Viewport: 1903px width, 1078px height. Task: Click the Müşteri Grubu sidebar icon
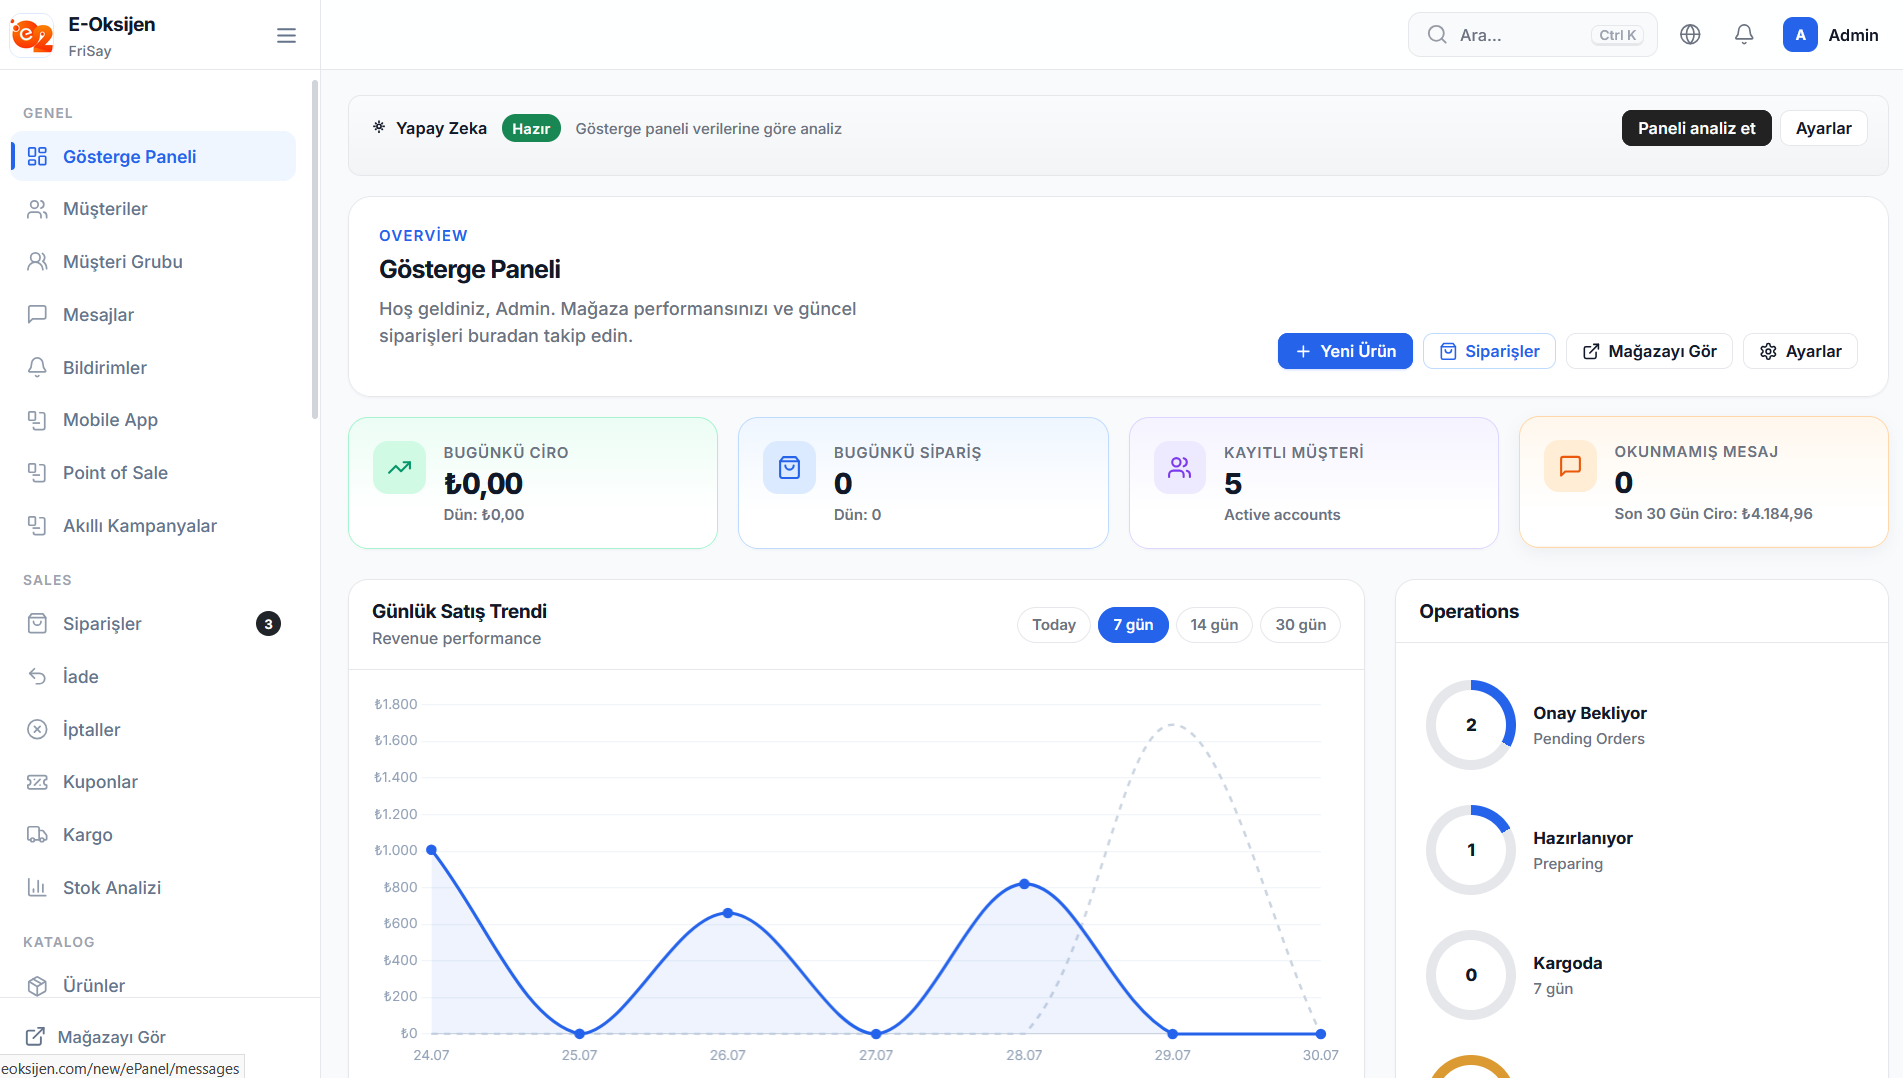point(37,262)
